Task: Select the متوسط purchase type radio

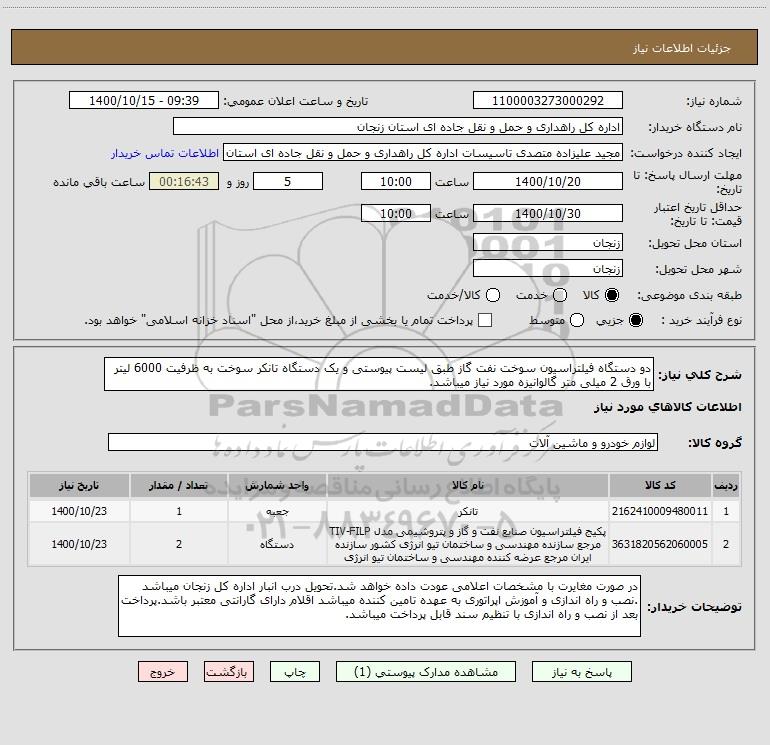Action: (x=577, y=320)
